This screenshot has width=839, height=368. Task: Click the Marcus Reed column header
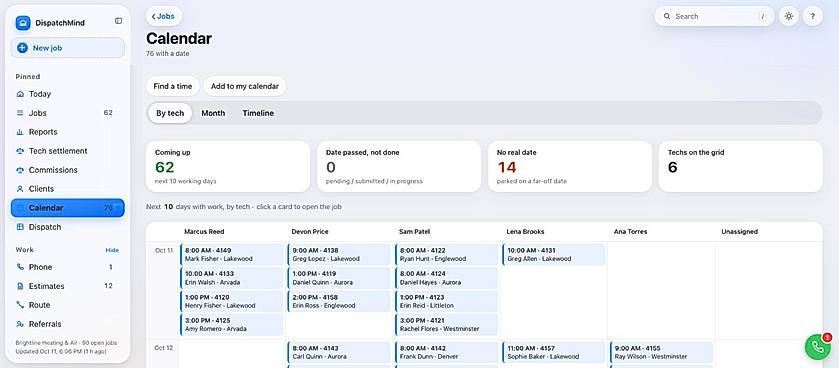coord(204,232)
